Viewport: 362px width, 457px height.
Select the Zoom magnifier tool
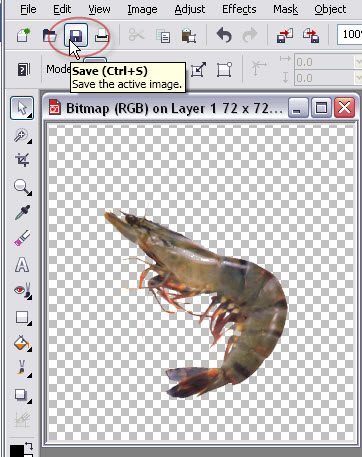tap(22, 187)
